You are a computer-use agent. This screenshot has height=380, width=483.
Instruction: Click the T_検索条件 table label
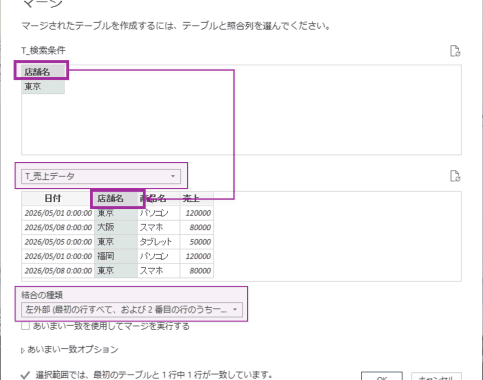point(44,50)
